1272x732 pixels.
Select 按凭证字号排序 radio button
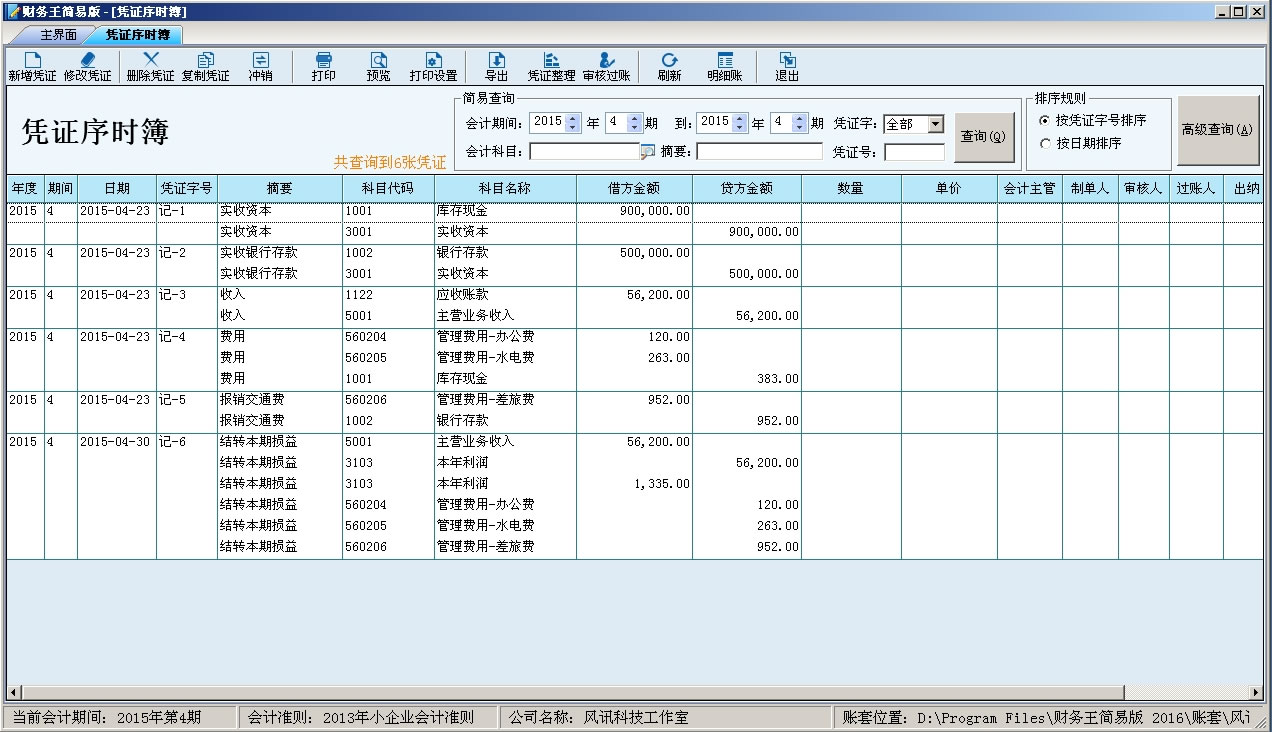[x=1046, y=120]
